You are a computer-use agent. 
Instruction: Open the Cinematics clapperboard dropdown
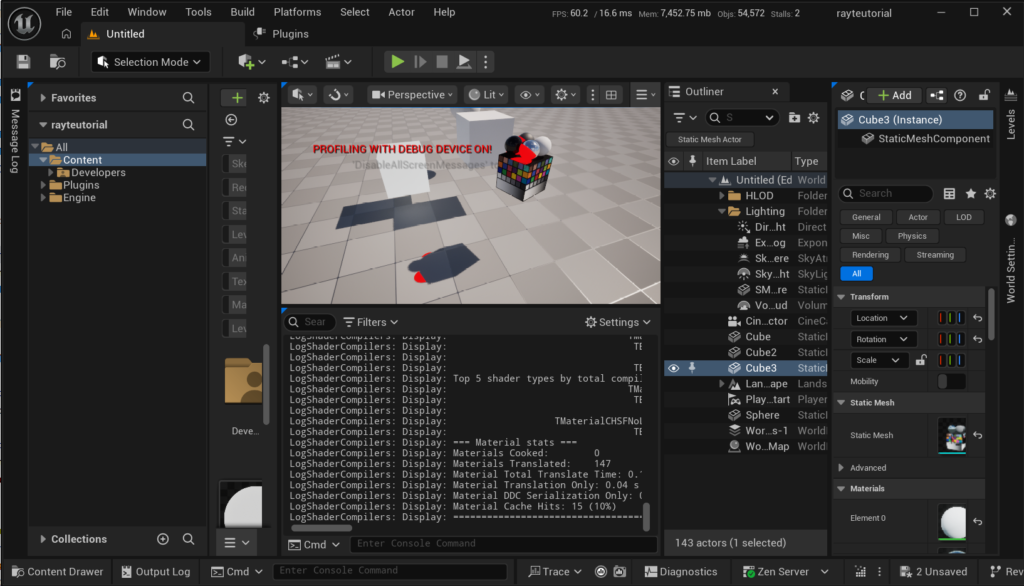pos(338,62)
